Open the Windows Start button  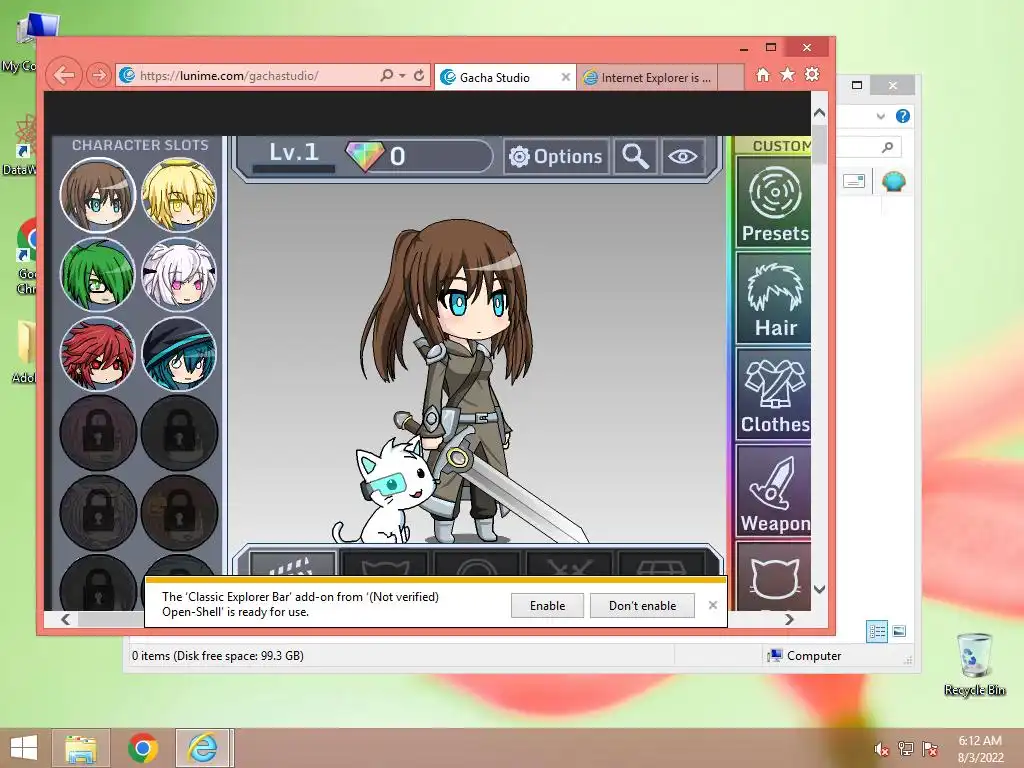coord(24,748)
